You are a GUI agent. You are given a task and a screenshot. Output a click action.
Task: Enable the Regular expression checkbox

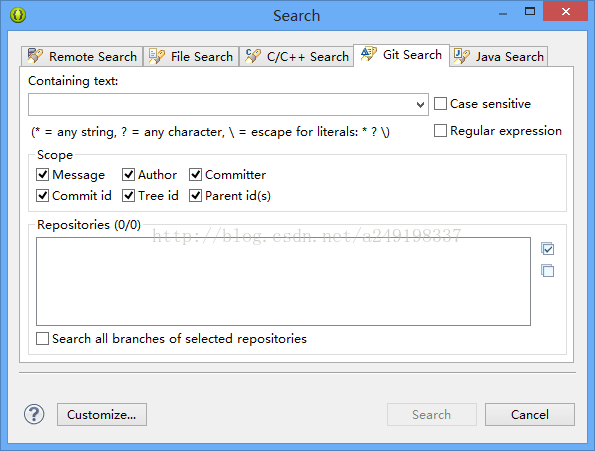point(440,130)
